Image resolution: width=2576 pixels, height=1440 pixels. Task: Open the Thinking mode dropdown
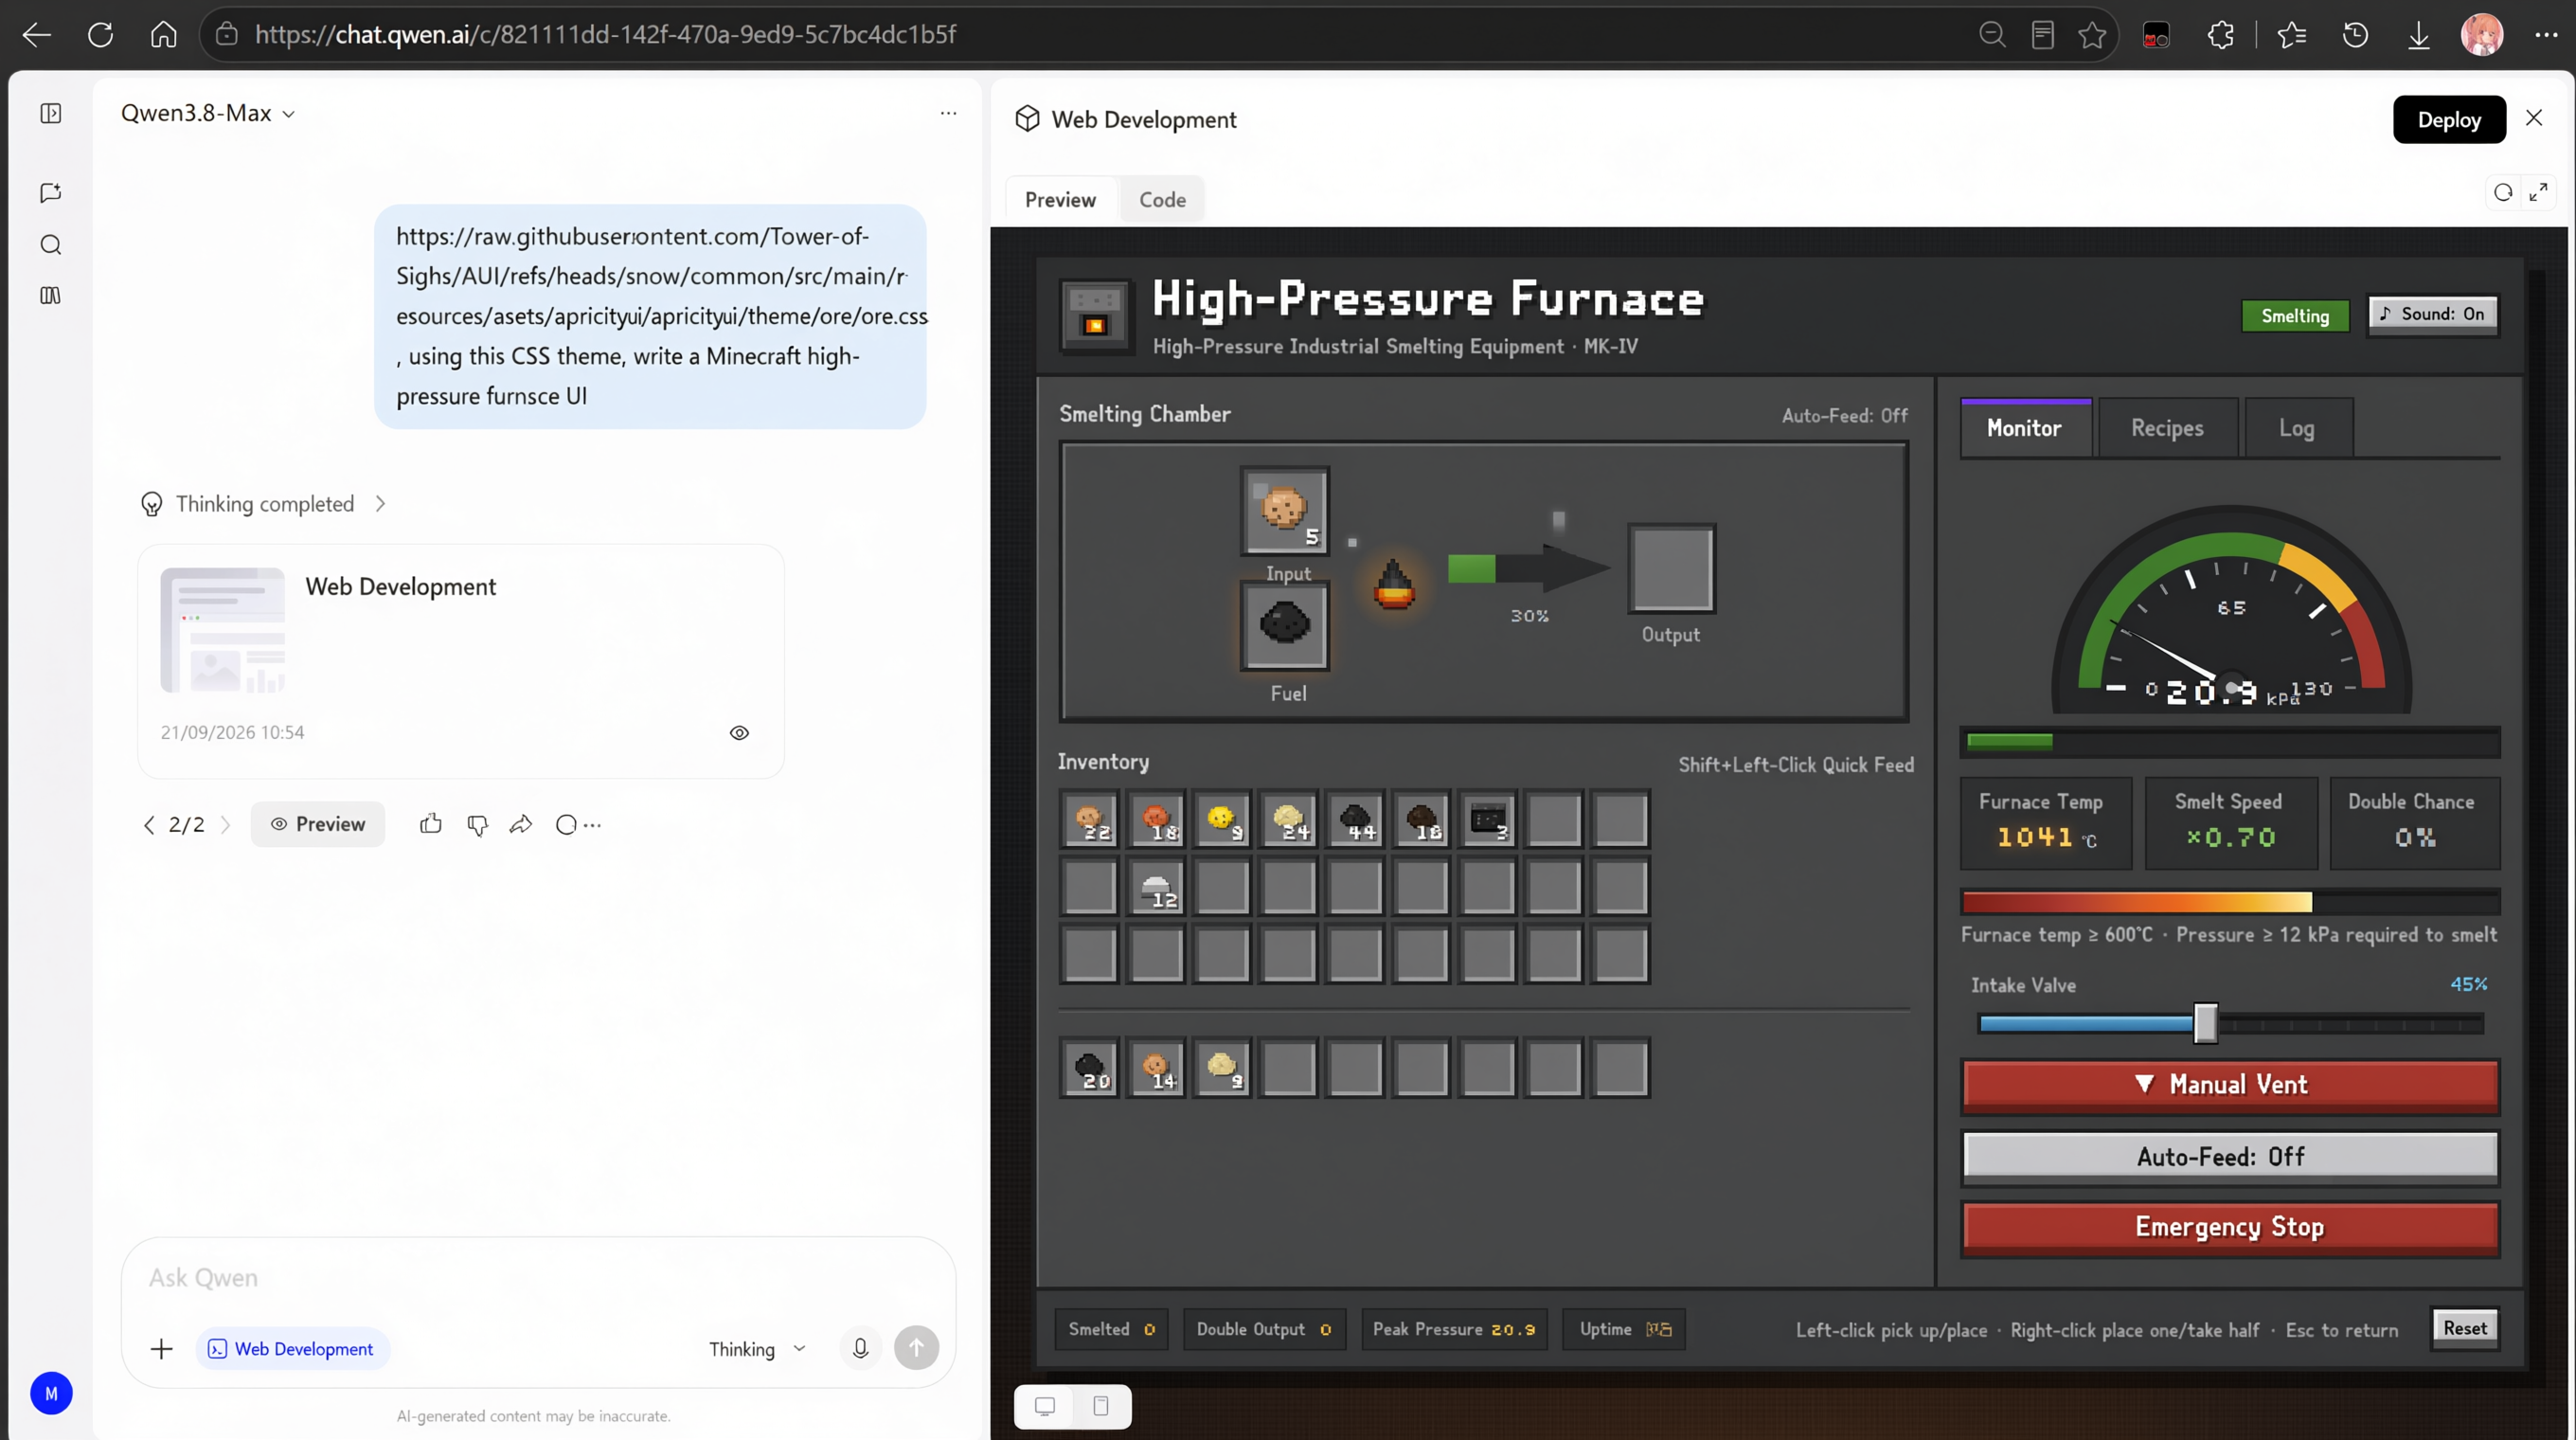coord(757,1349)
